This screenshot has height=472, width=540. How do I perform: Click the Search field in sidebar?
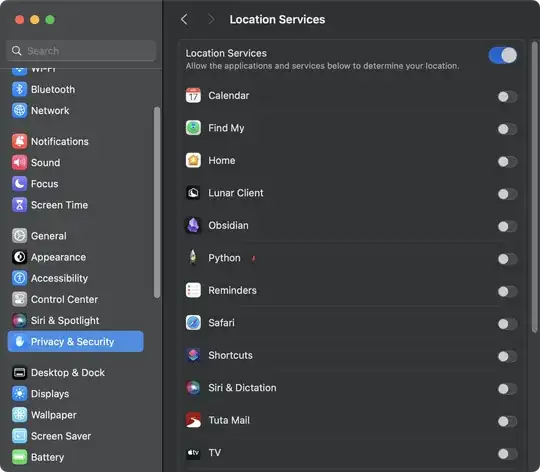(x=81, y=51)
